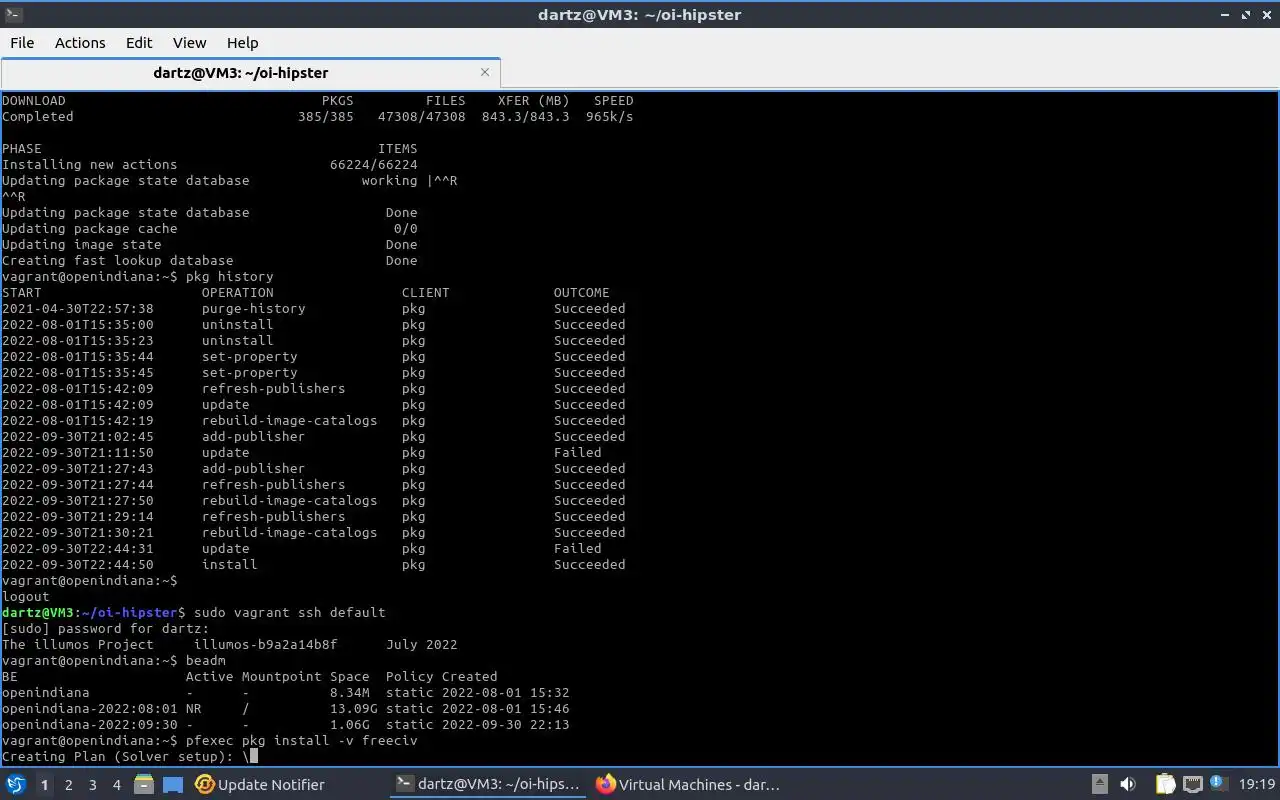Image resolution: width=1280 pixels, height=800 pixels.
Task: Switch to workspace 3
Action: (93, 785)
